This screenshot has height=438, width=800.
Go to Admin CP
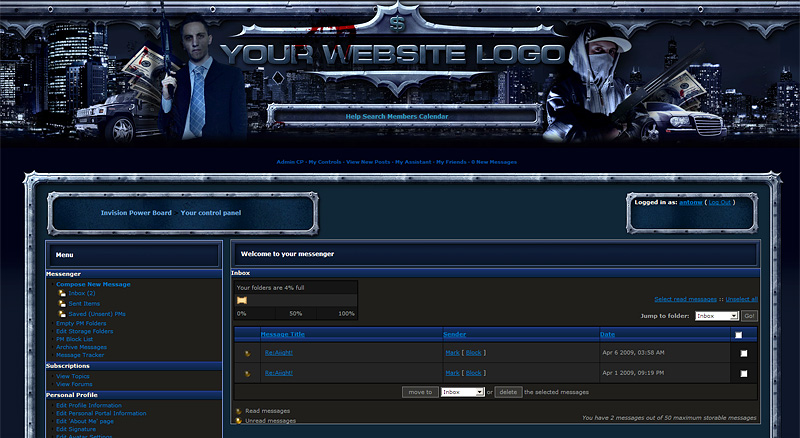pos(290,162)
